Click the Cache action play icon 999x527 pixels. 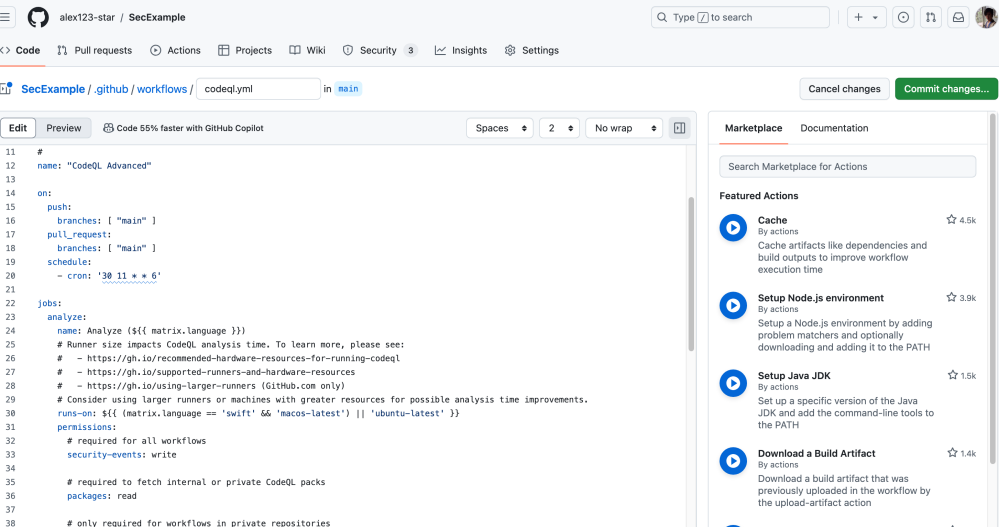click(x=733, y=228)
